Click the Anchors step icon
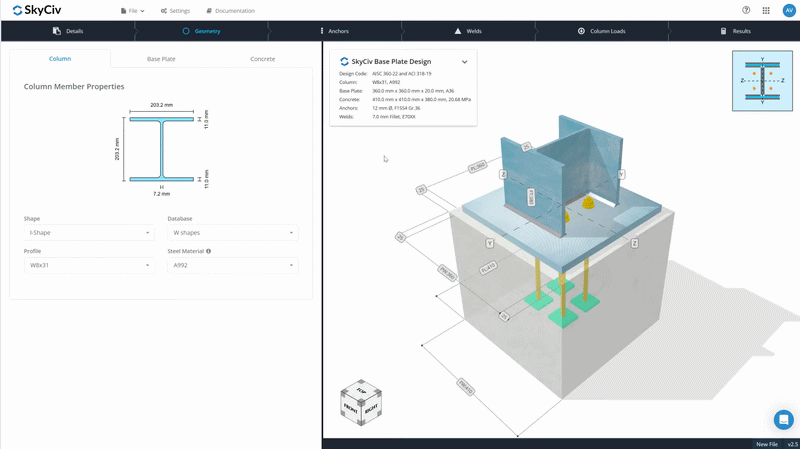This screenshot has height=449, width=800. [321, 31]
